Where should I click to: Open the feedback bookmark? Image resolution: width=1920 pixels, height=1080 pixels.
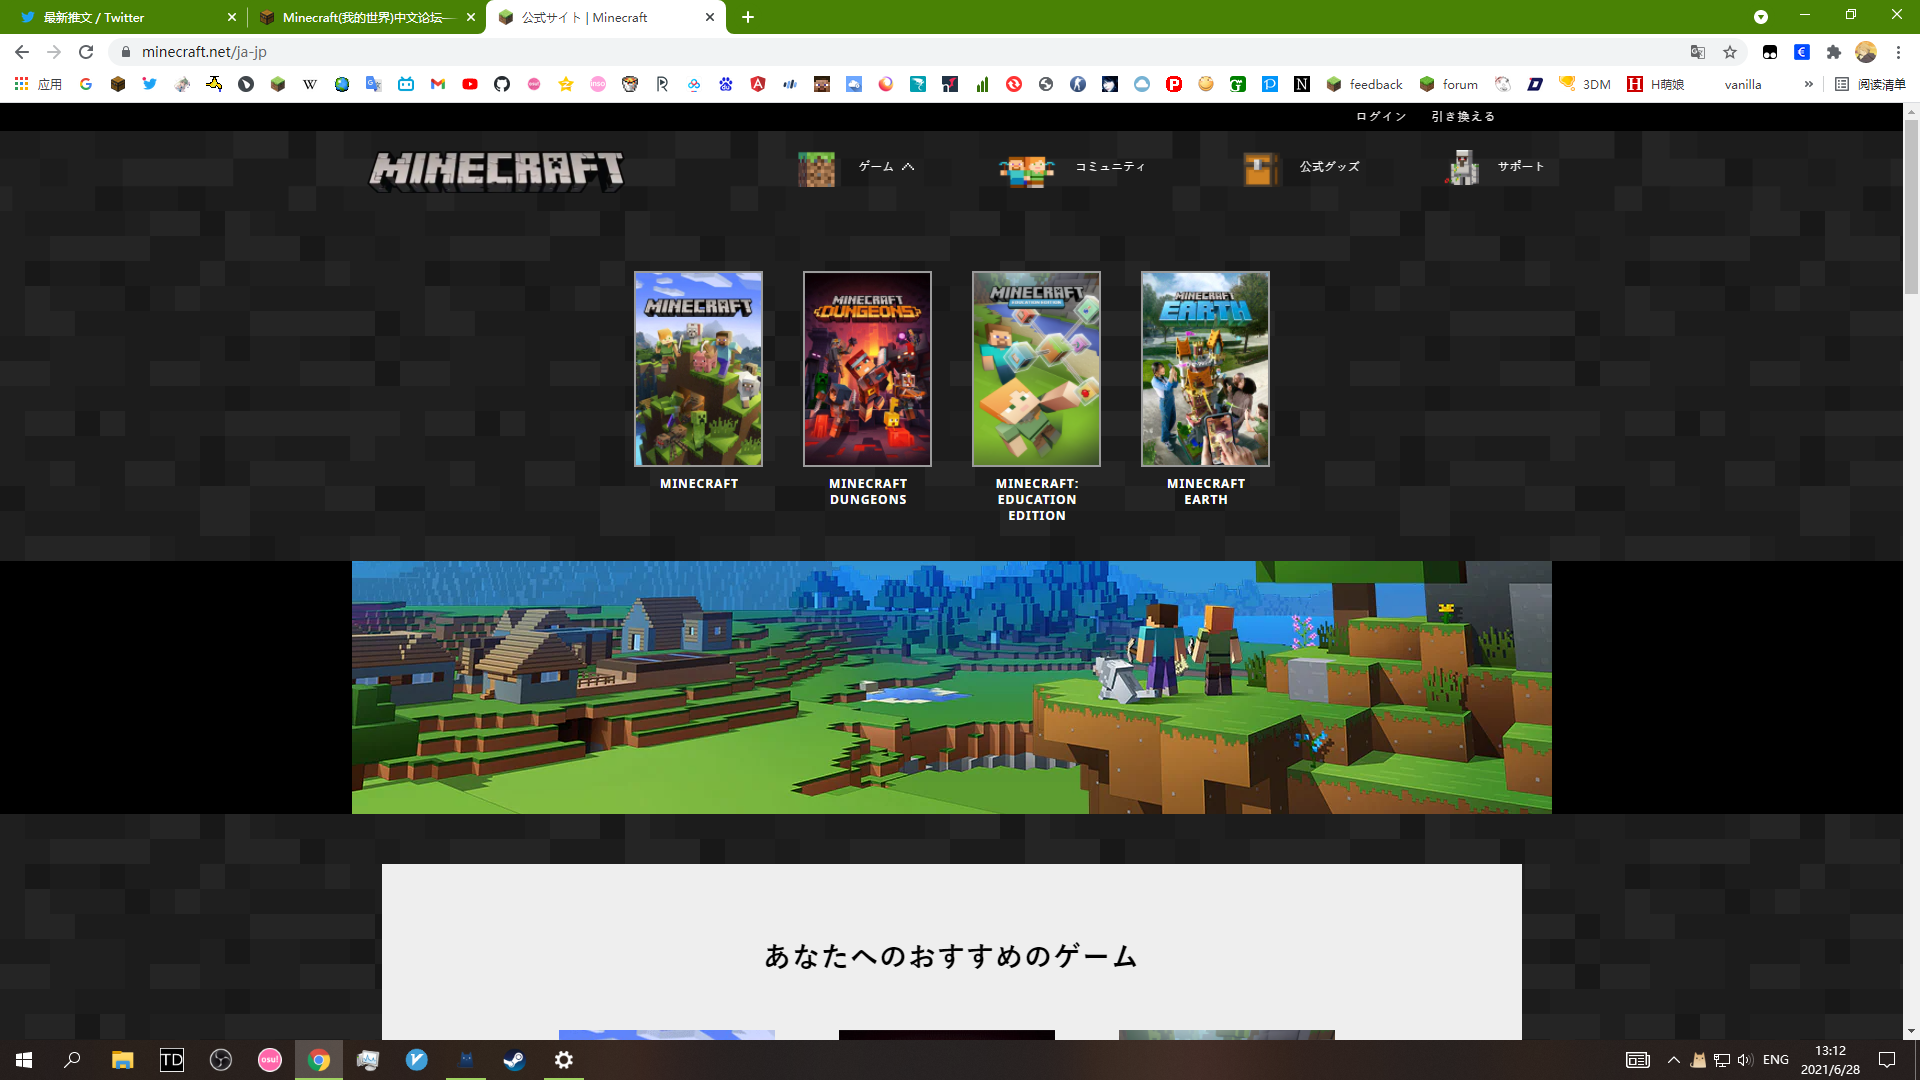[x=1364, y=84]
